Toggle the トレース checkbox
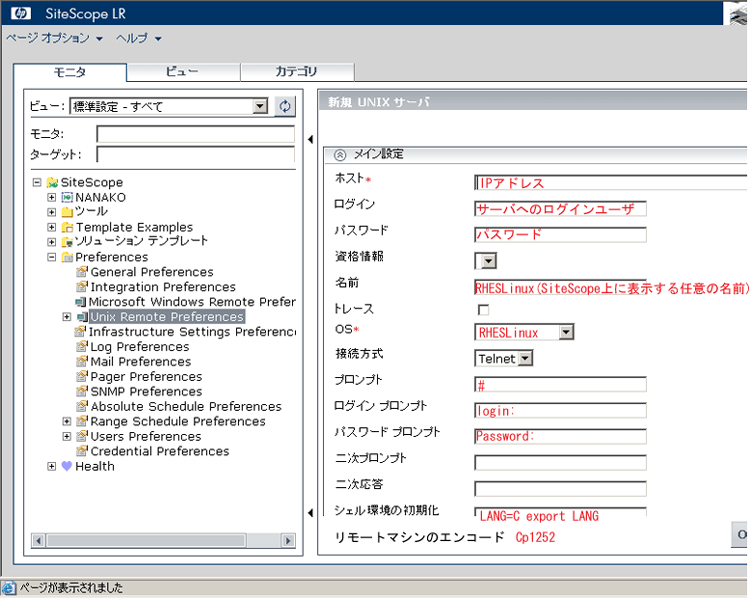The image size is (750, 598). [484, 310]
